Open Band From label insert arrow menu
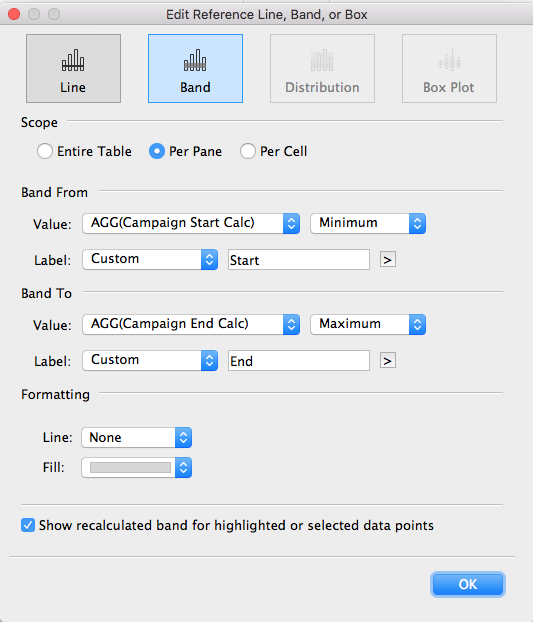 pyautogui.click(x=387, y=260)
